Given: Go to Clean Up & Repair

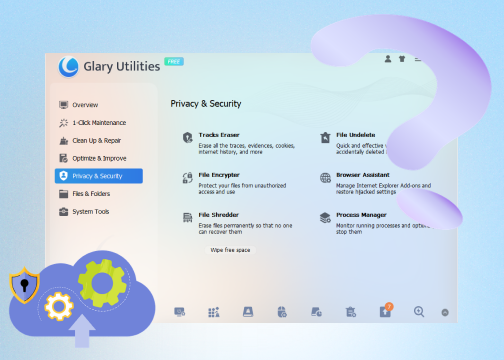Looking at the screenshot, I should [99, 140].
